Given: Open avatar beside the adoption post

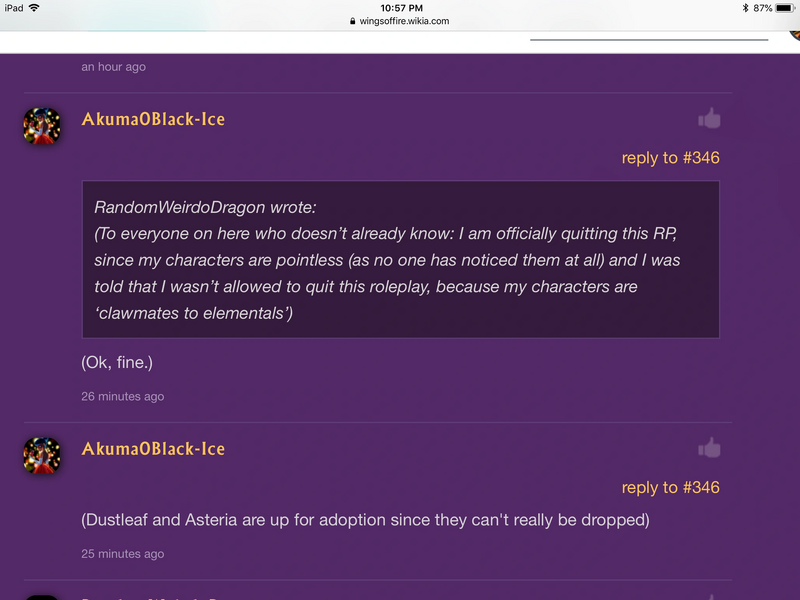Looking at the screenshot, I should click(42, 455).
